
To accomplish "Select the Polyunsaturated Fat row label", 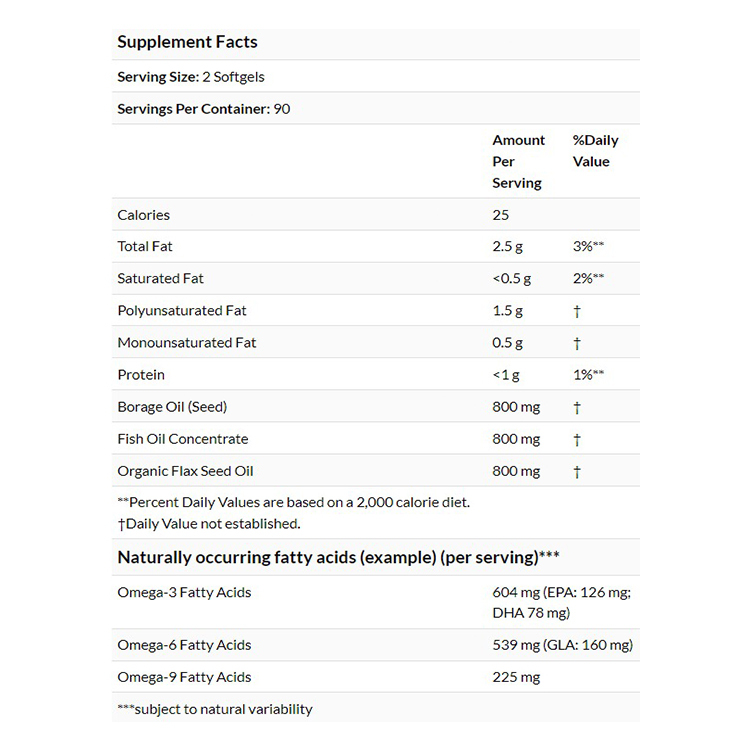I will click(x=180, y=311).
